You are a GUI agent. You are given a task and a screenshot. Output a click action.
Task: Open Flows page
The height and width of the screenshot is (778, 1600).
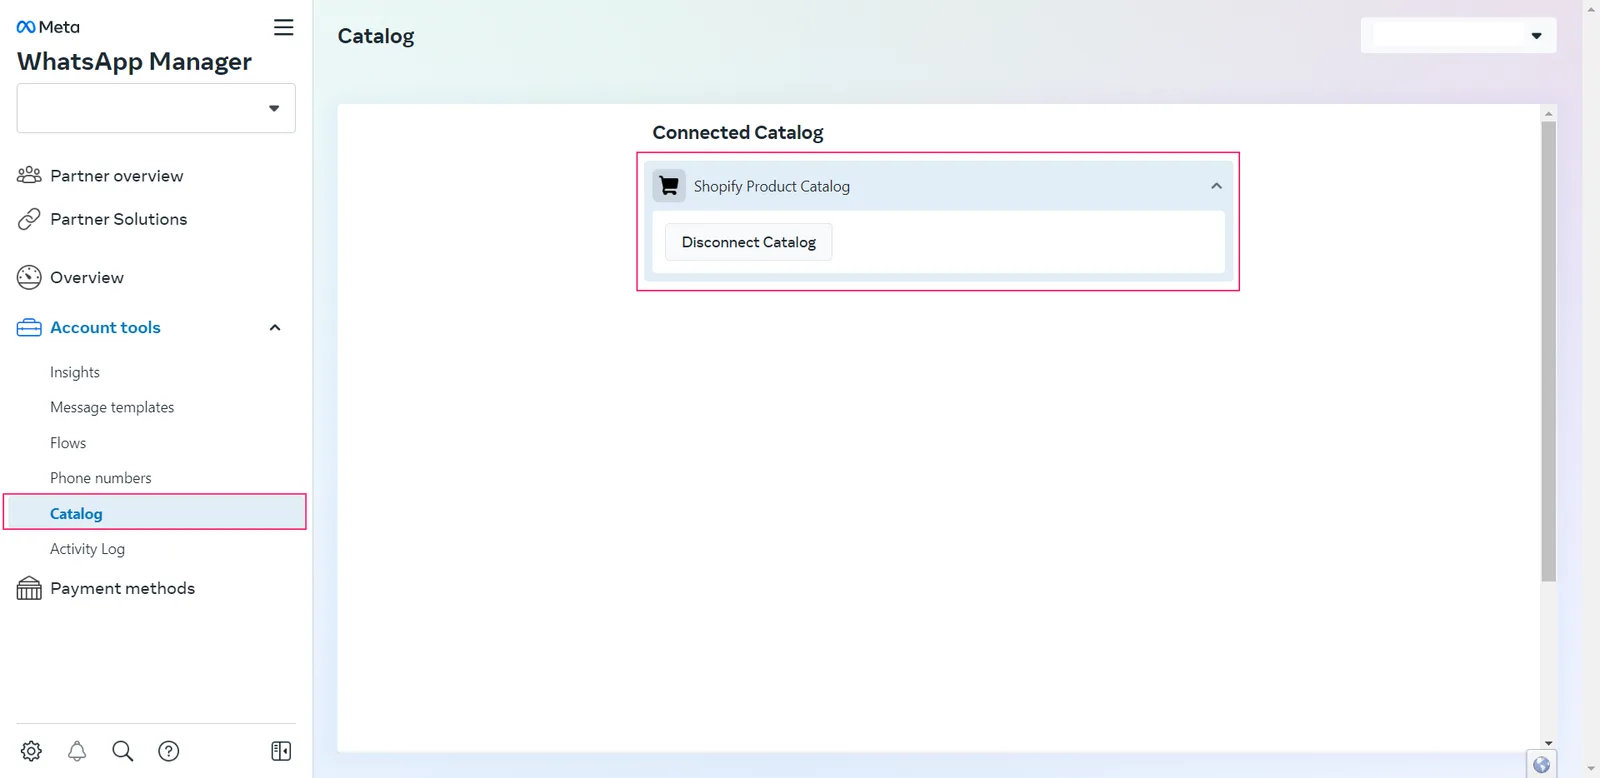click(x=68, y=443)
